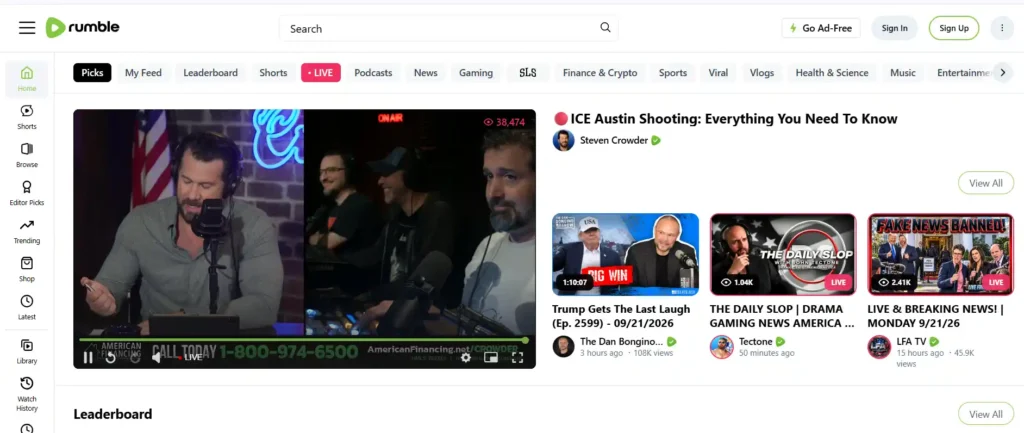Viewport: 1024px width, 433px height.
Task: Click the Sign Up button
Action: (953, 28)
